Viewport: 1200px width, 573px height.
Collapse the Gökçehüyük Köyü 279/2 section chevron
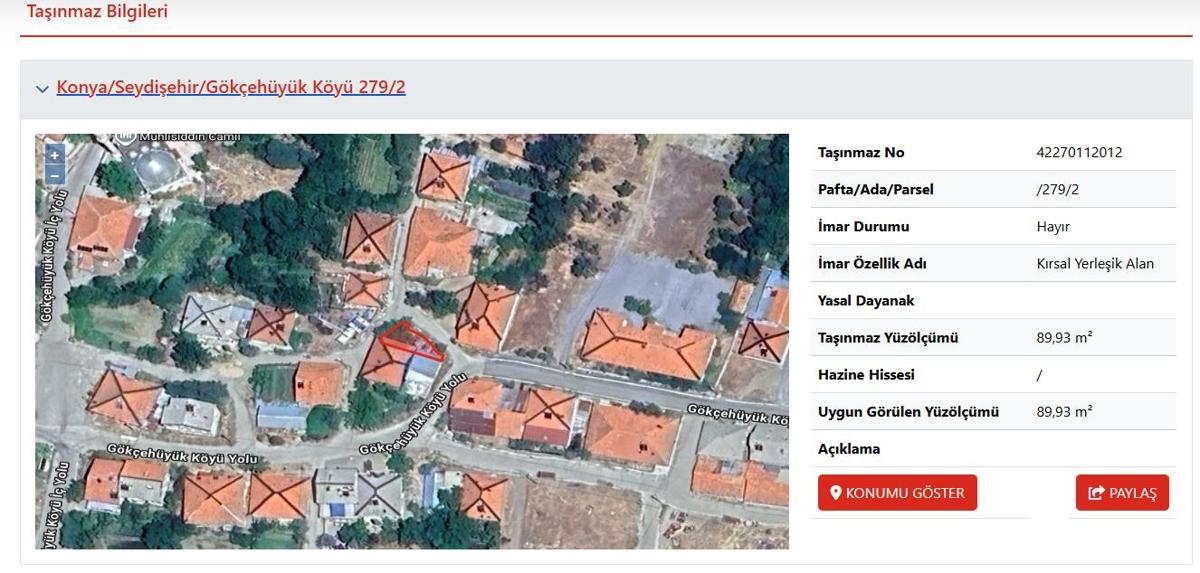[x=42, y=89]
